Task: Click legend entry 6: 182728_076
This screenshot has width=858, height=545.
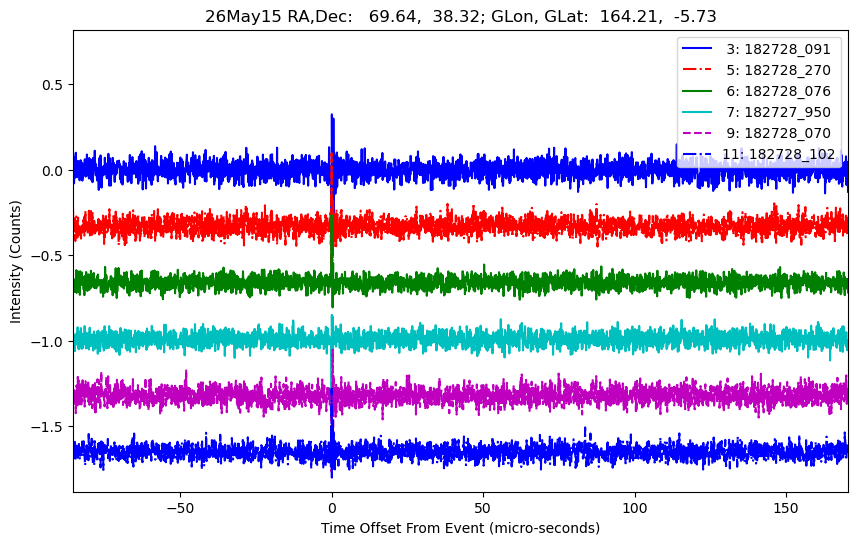Action: [x=756, y=91]
